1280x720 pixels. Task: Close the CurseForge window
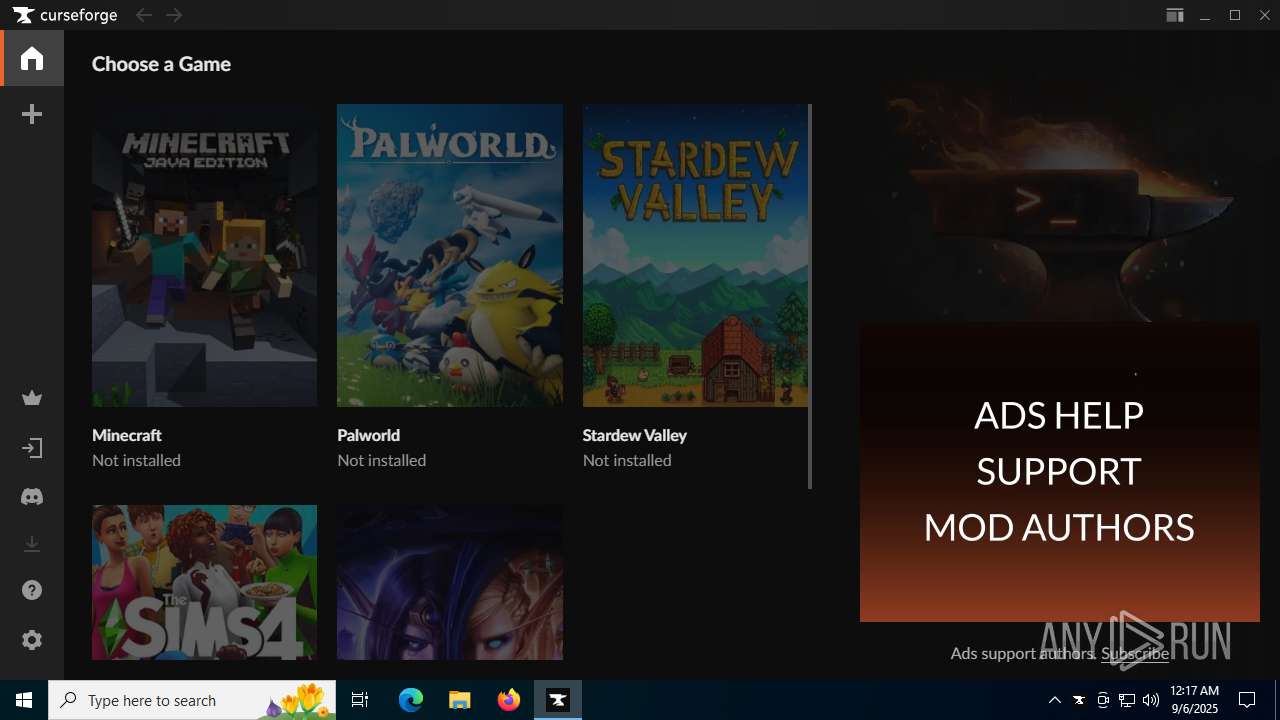click(x=1265, y=15)
